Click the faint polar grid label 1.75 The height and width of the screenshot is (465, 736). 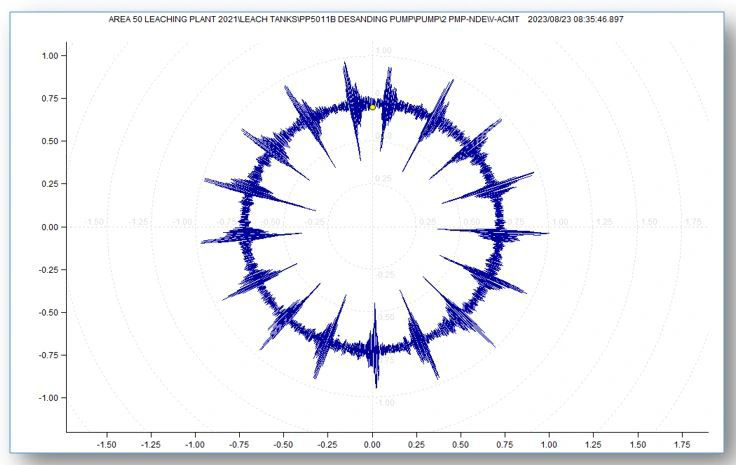point(693,221)
